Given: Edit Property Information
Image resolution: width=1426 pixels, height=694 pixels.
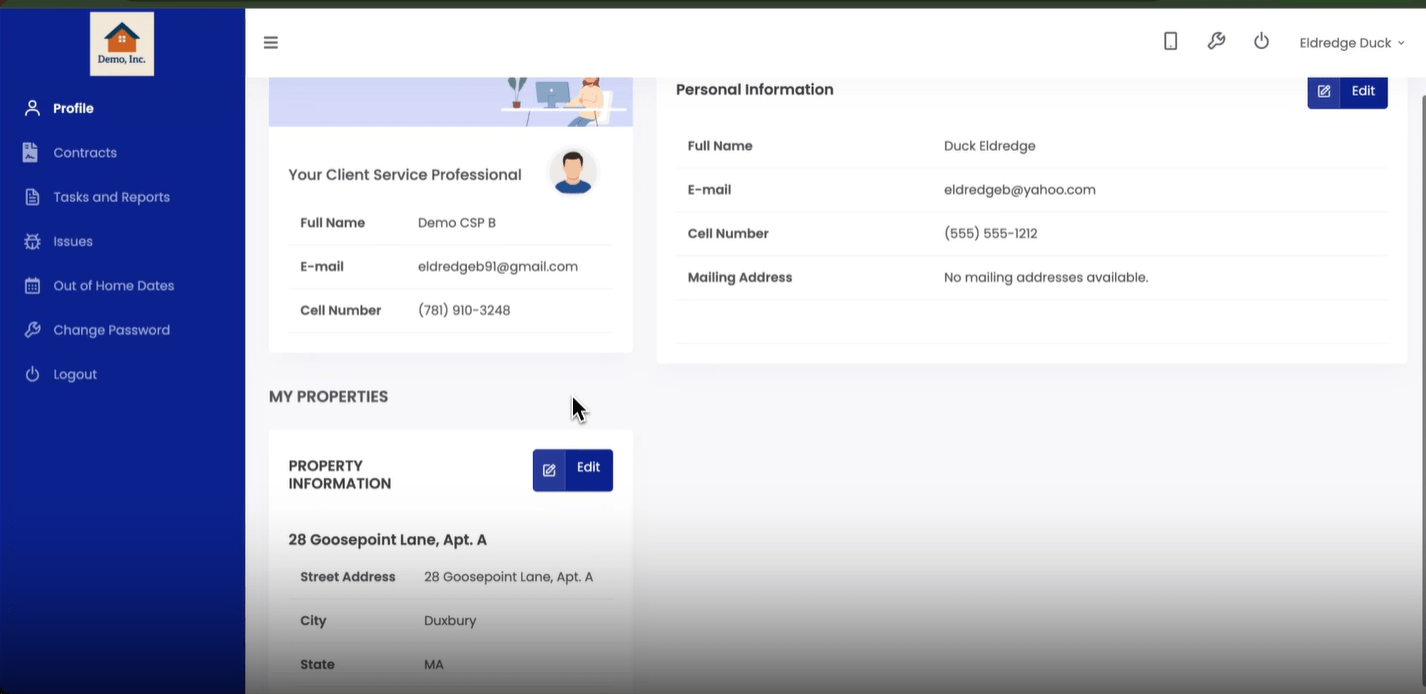Looking at the screenshot, I should pyautogui.click(x=572, y=469).
